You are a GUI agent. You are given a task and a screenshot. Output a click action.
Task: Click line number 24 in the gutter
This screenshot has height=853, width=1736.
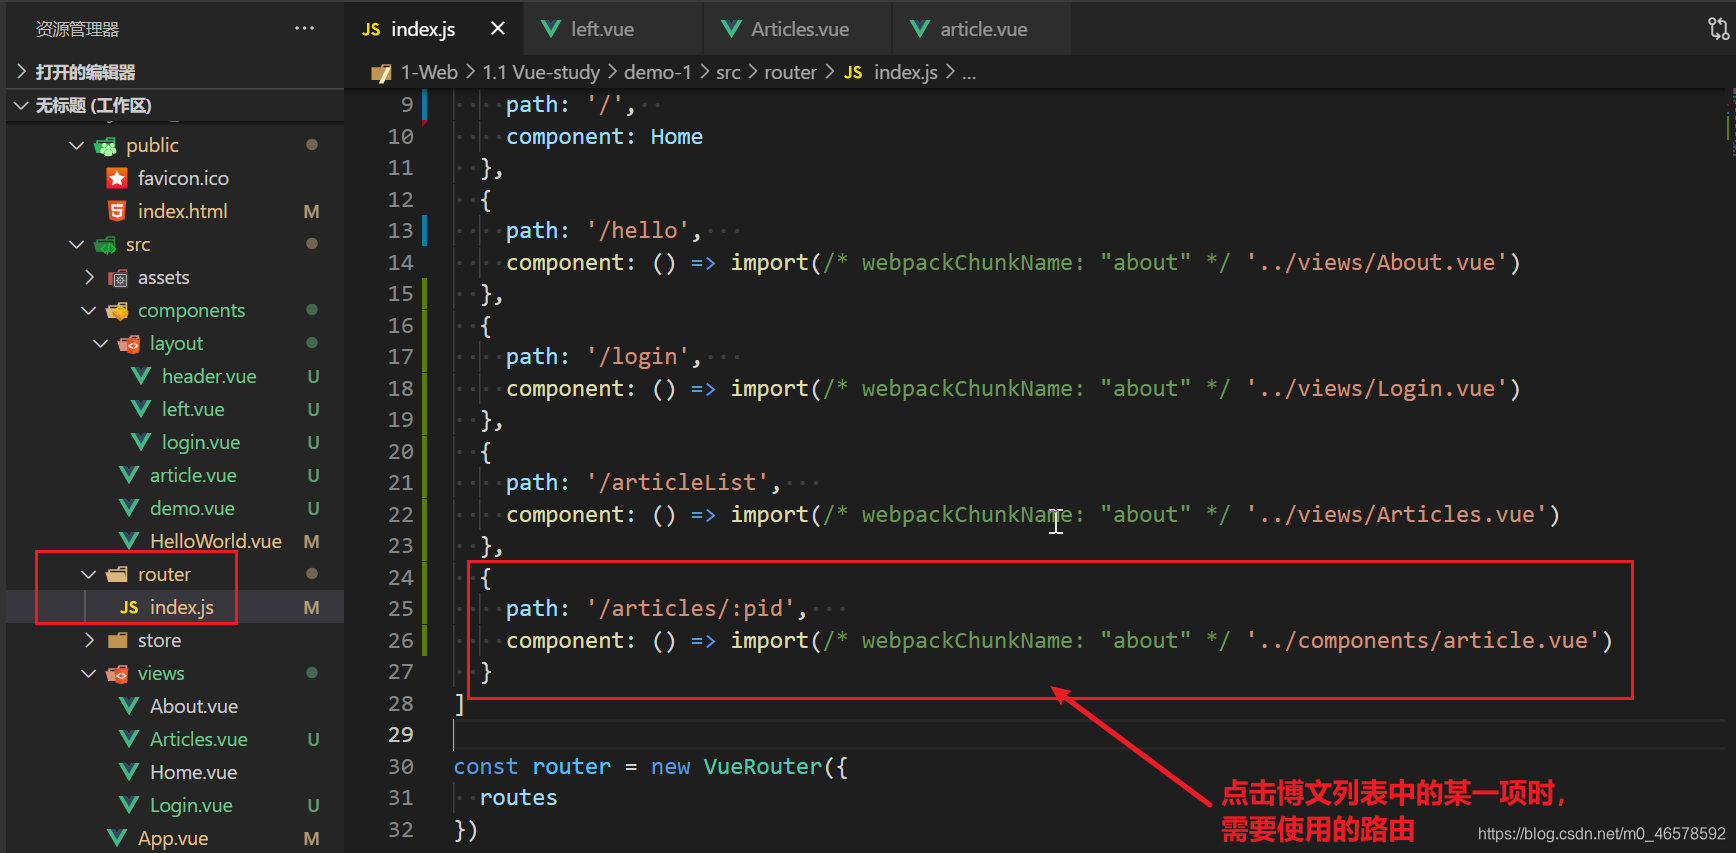click(x=400, y=578)
